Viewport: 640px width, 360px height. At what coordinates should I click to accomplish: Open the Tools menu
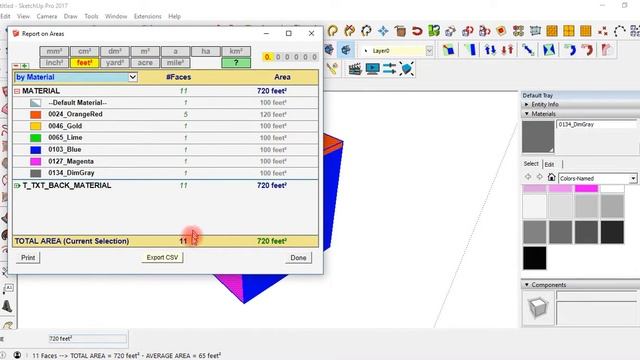pos(91,16)
